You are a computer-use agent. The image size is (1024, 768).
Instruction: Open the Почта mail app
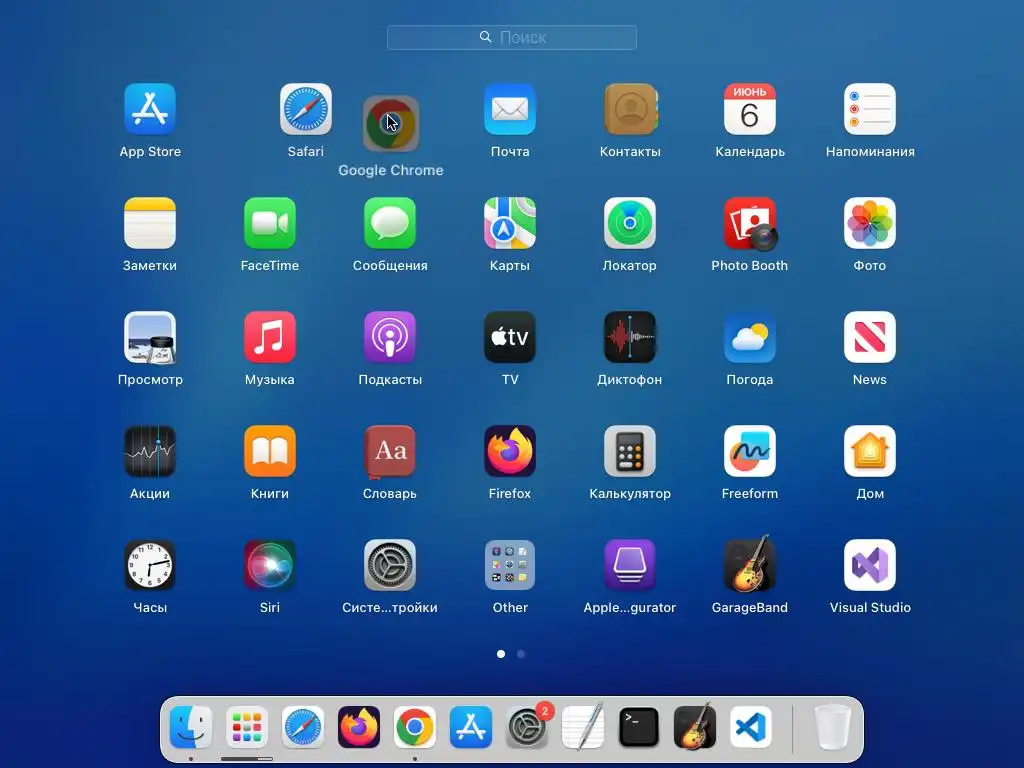tap(510, 109)
